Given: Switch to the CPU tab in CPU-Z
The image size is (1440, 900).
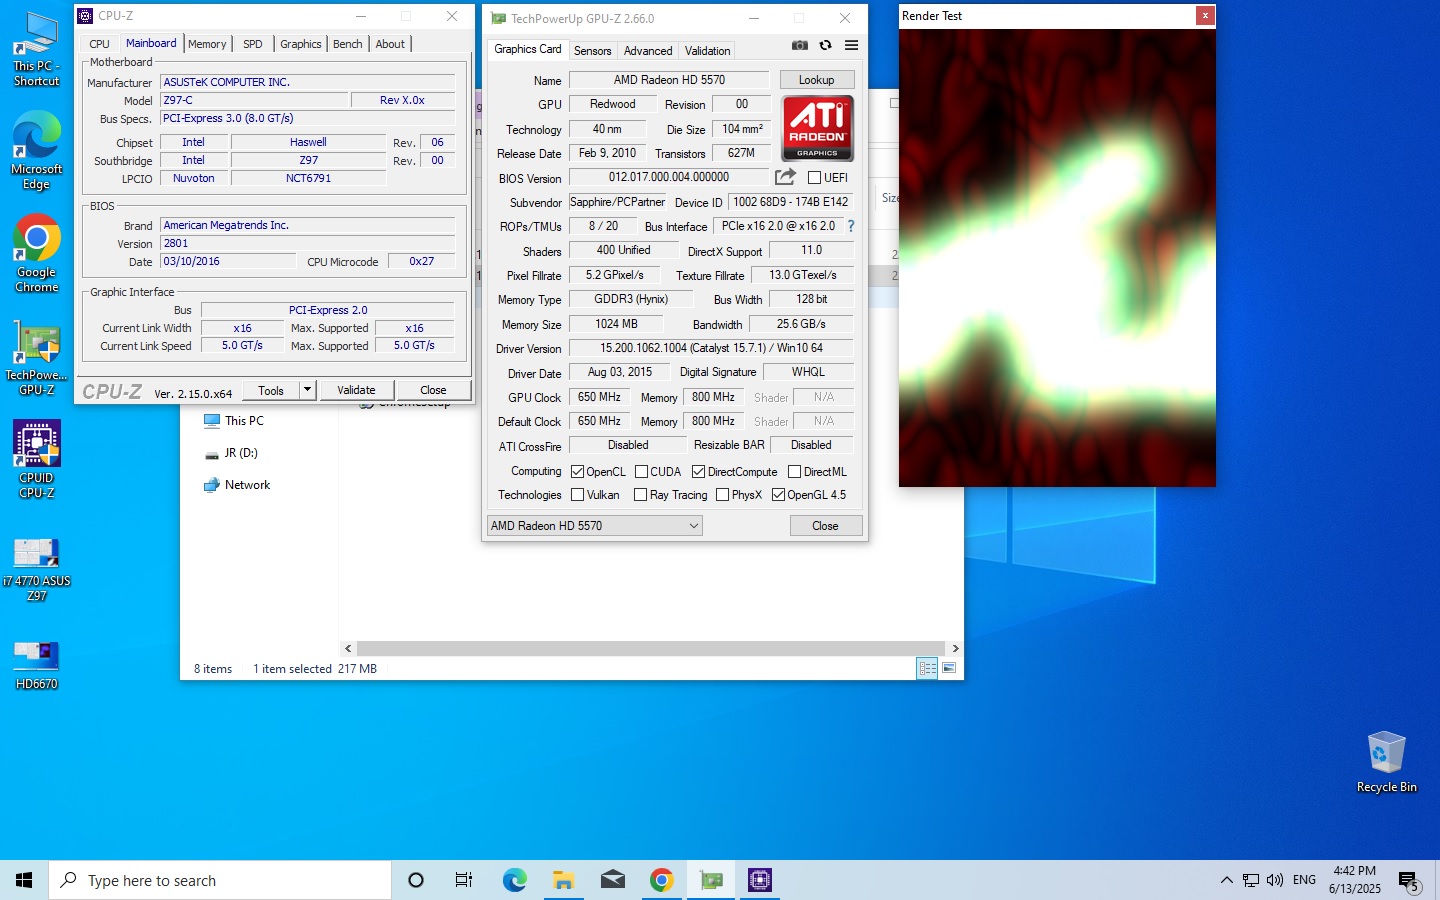Looking at the screenshot, I should [99, 44].
